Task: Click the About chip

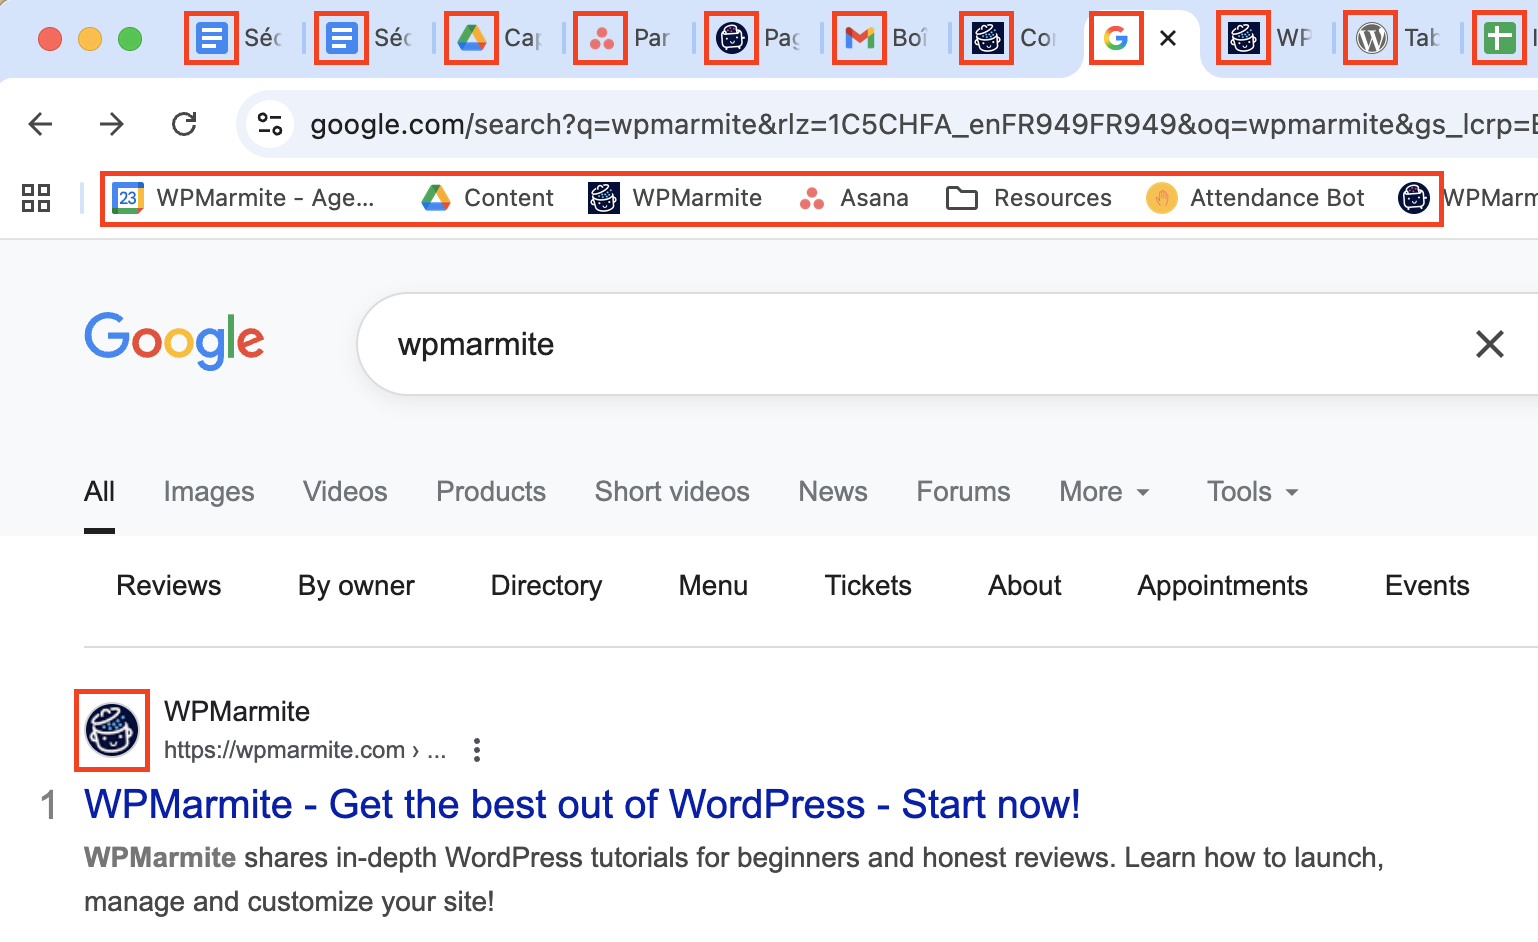Action: tap(1025, 586)
